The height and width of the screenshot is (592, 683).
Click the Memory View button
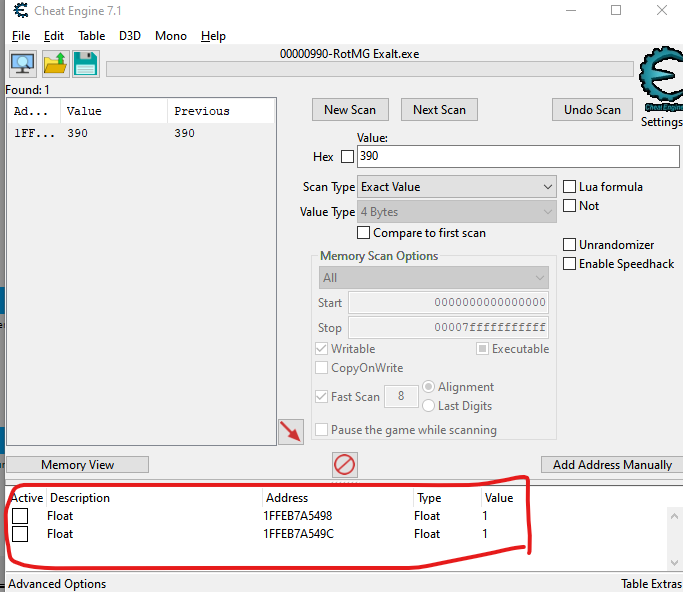click(x=77, y=465)
